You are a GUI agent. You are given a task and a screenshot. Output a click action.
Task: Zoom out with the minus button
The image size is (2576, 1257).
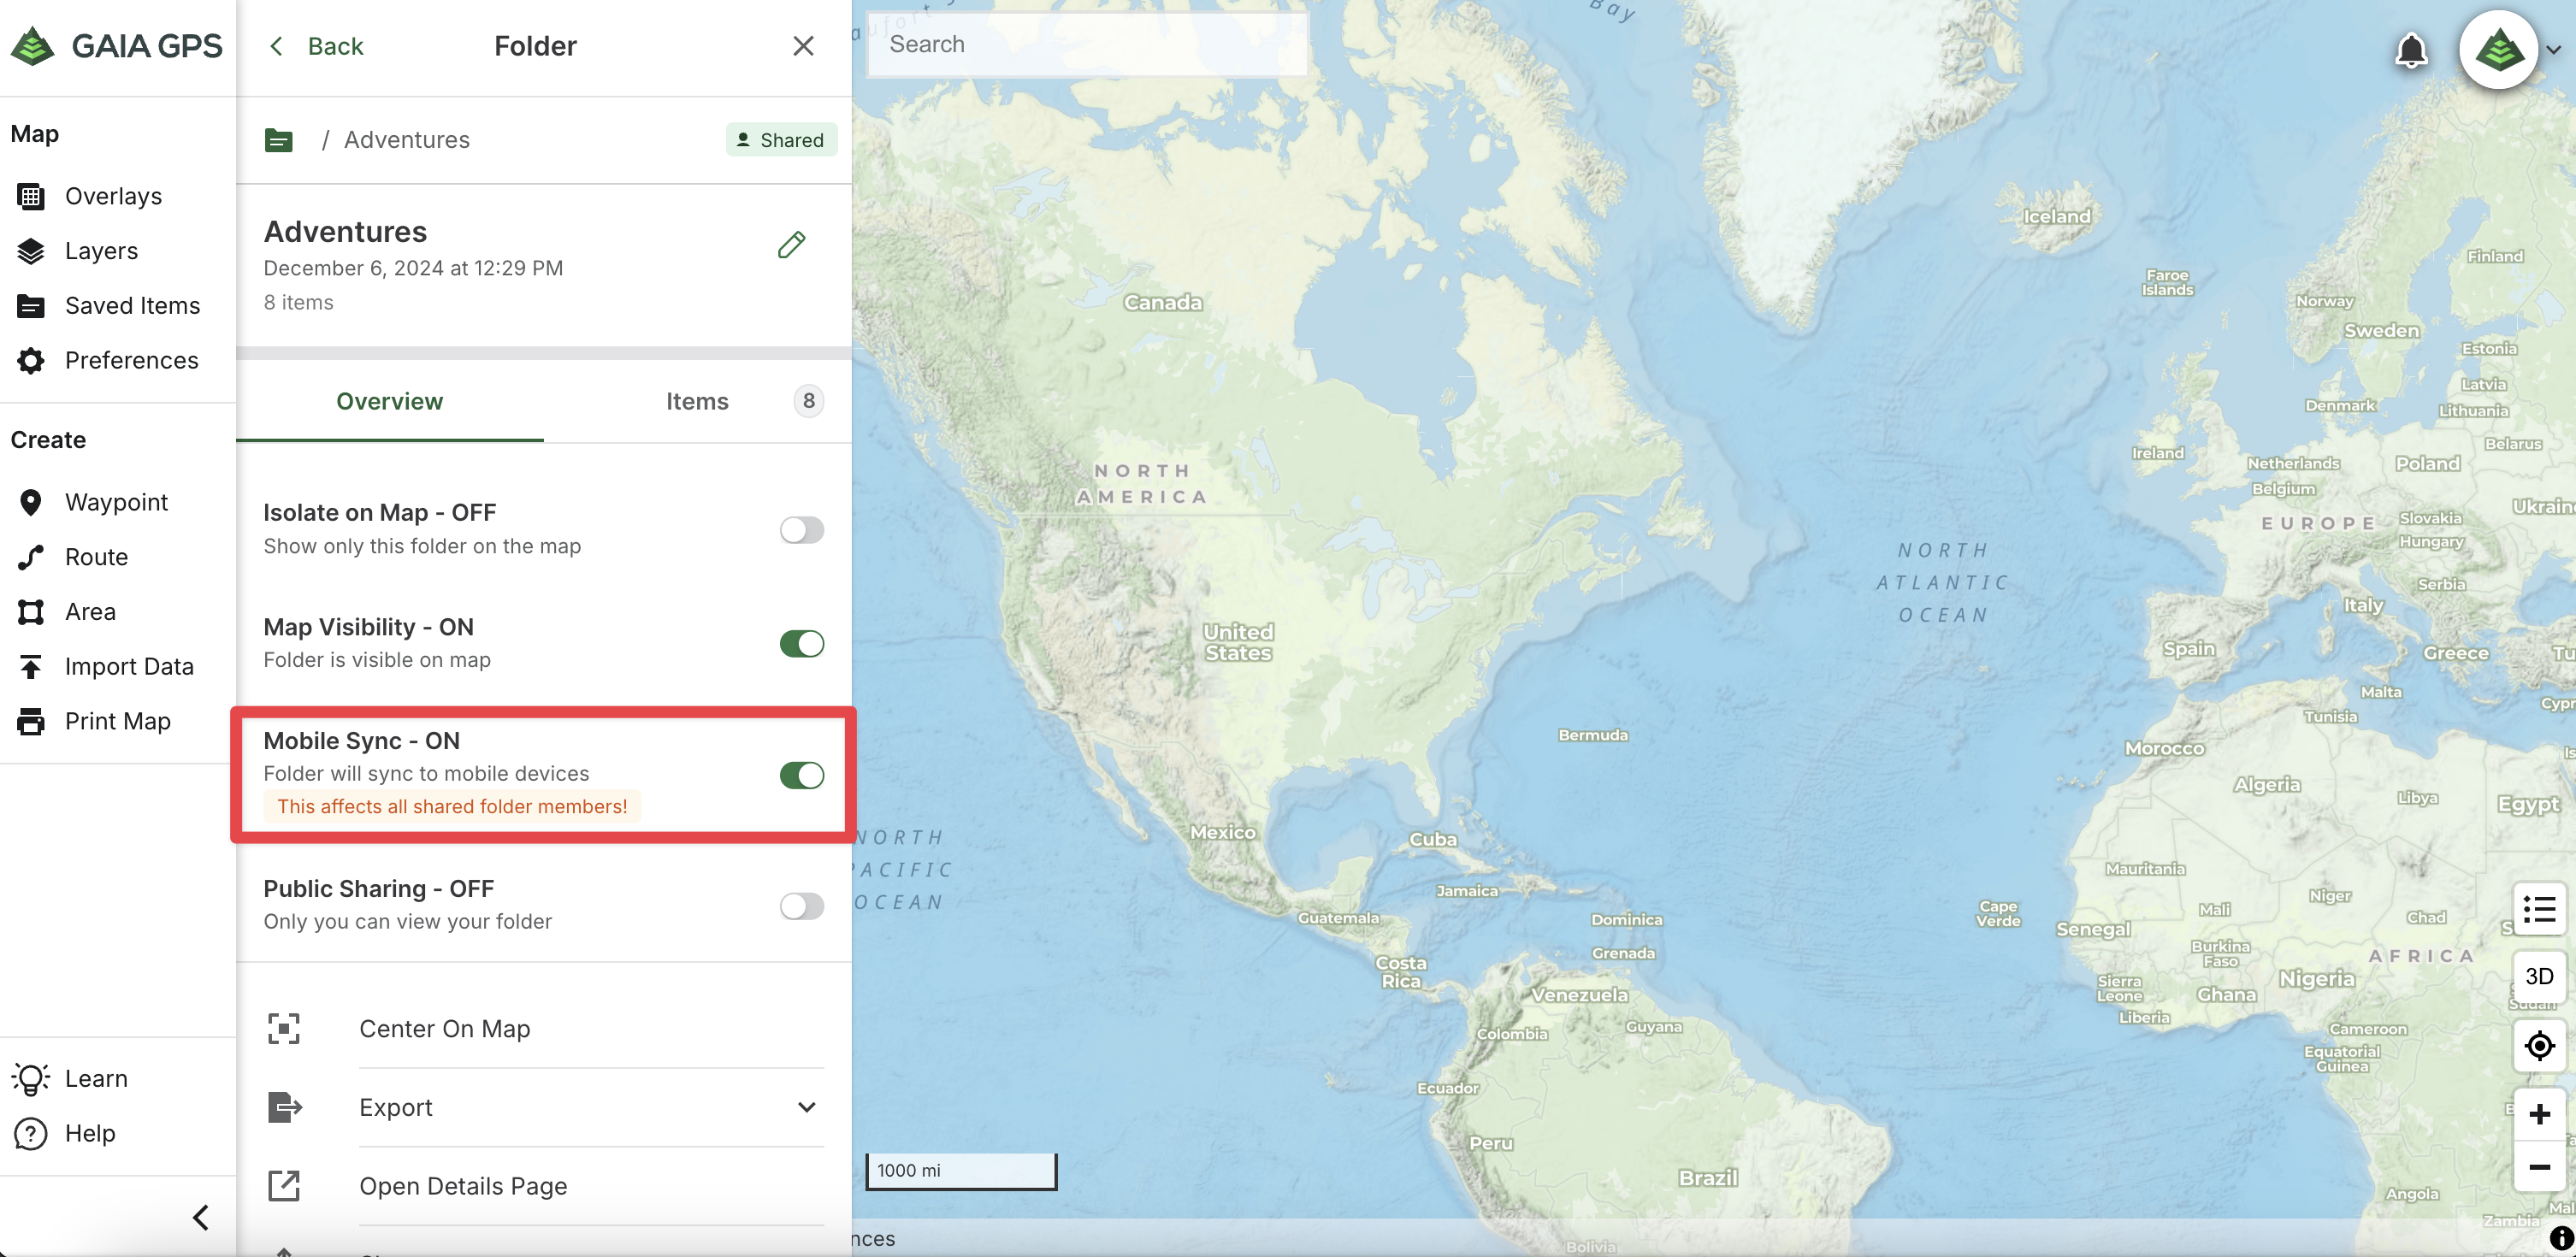click(2539, 1167)
